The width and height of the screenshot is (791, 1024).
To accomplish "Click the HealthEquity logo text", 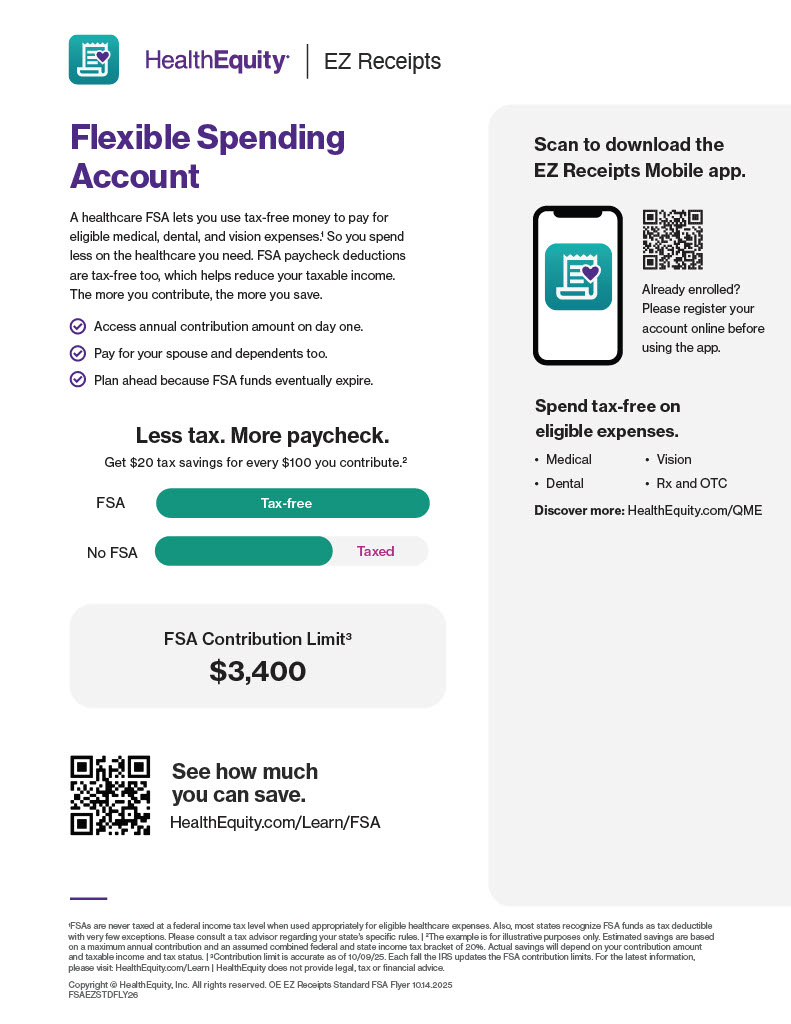I will pyautogui.click(x=217, y=61).
